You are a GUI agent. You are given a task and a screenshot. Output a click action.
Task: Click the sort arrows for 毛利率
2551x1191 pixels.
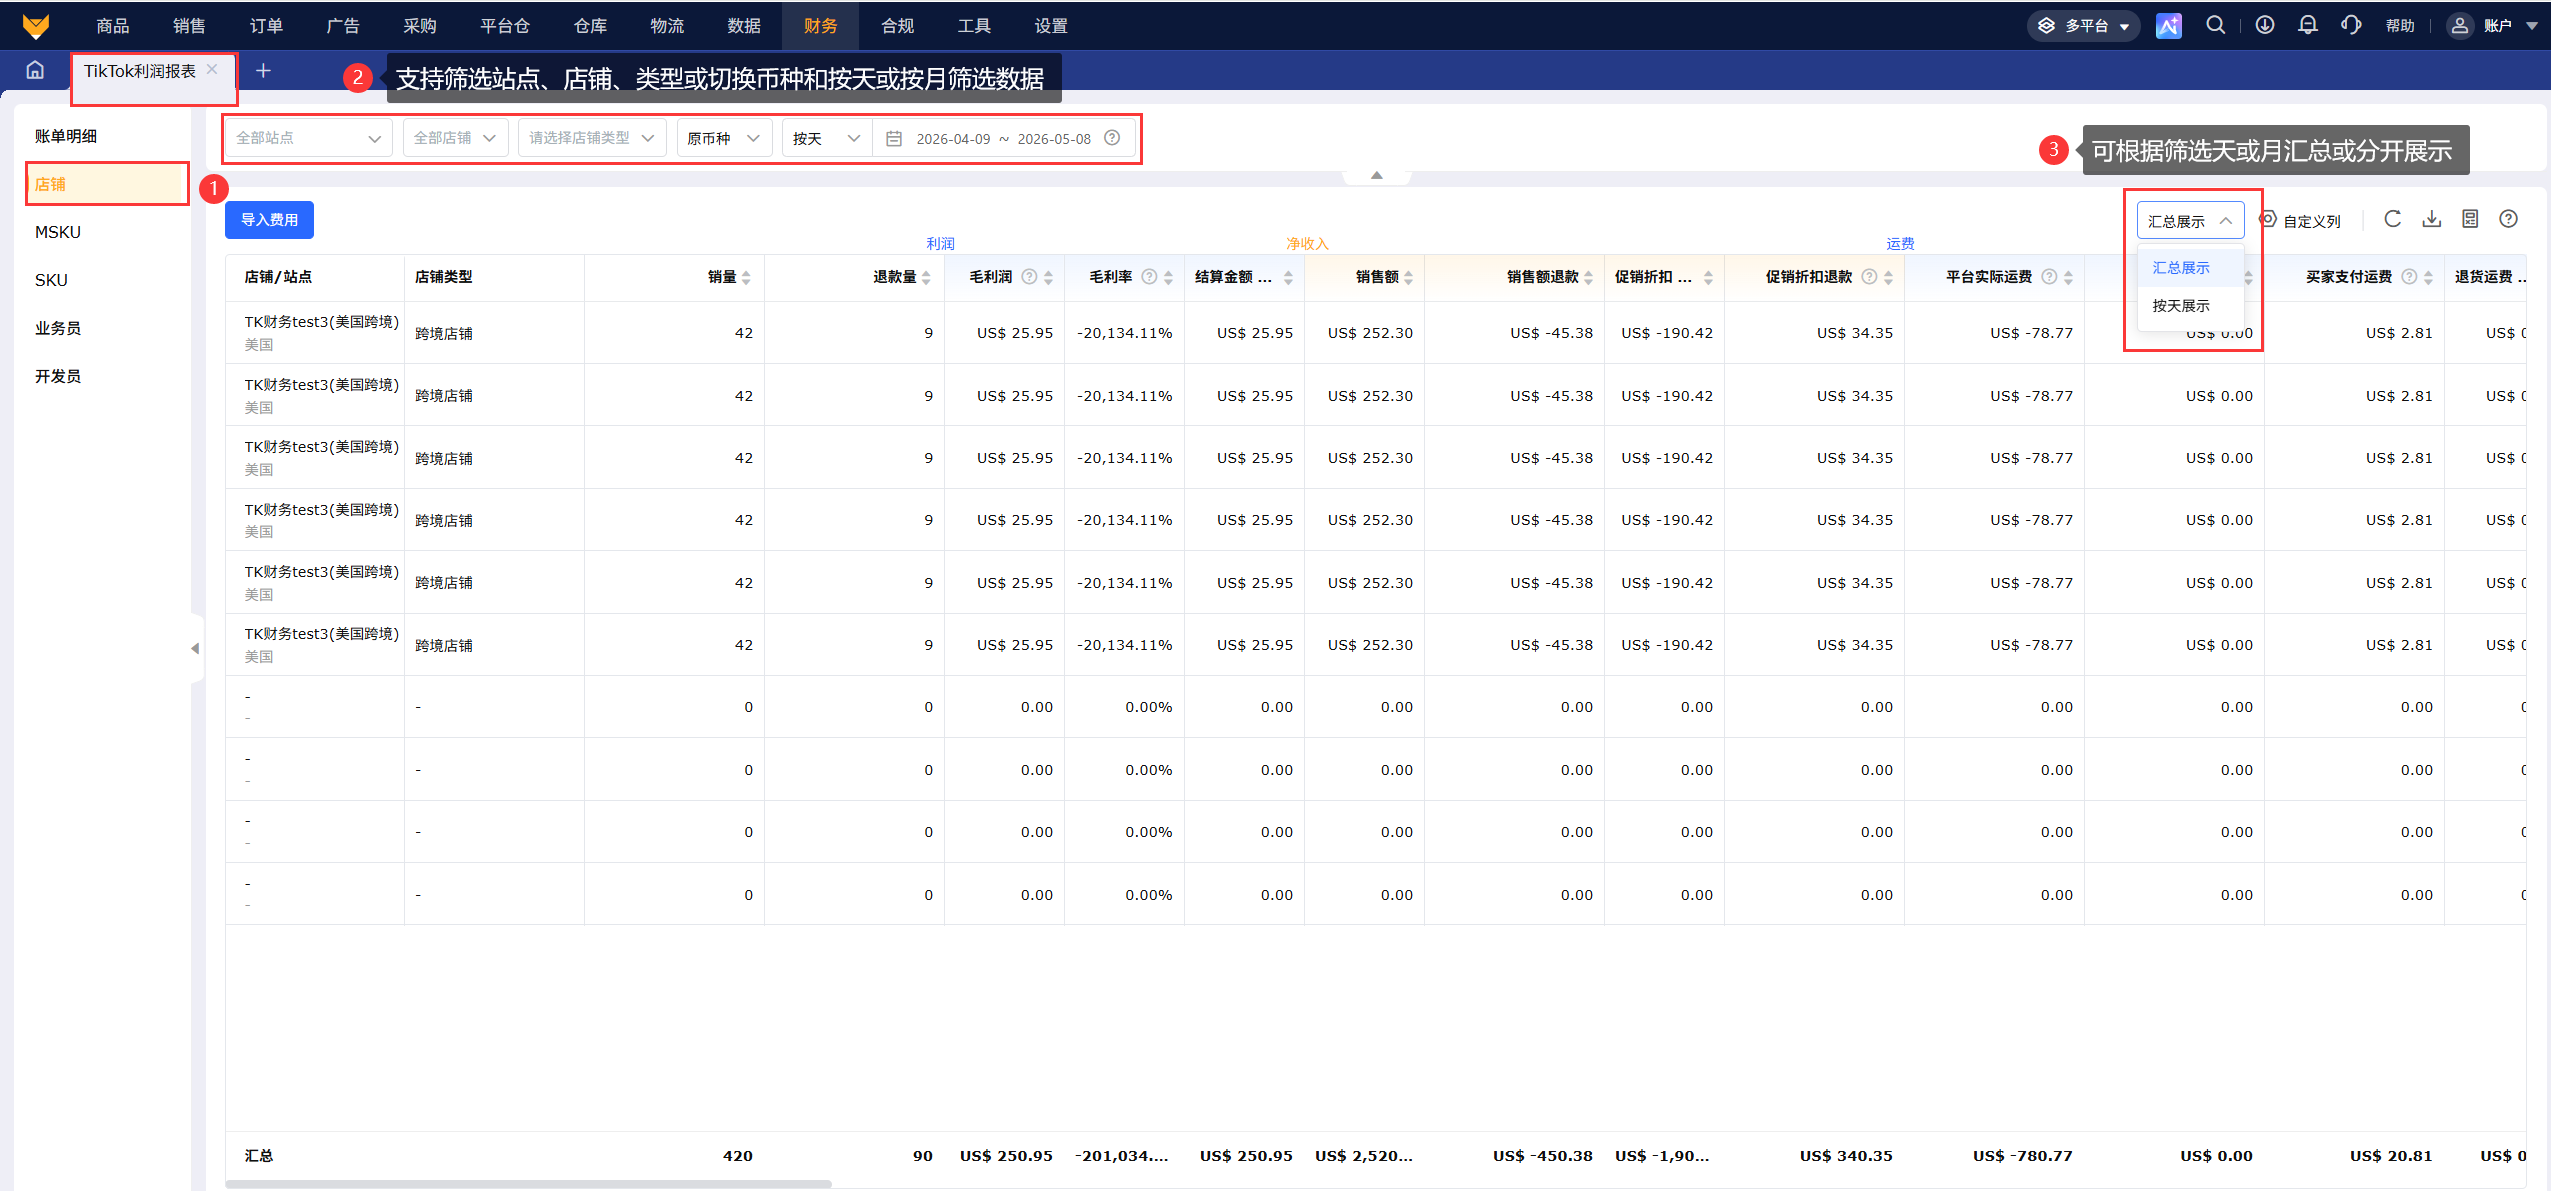click(1168, 277)
